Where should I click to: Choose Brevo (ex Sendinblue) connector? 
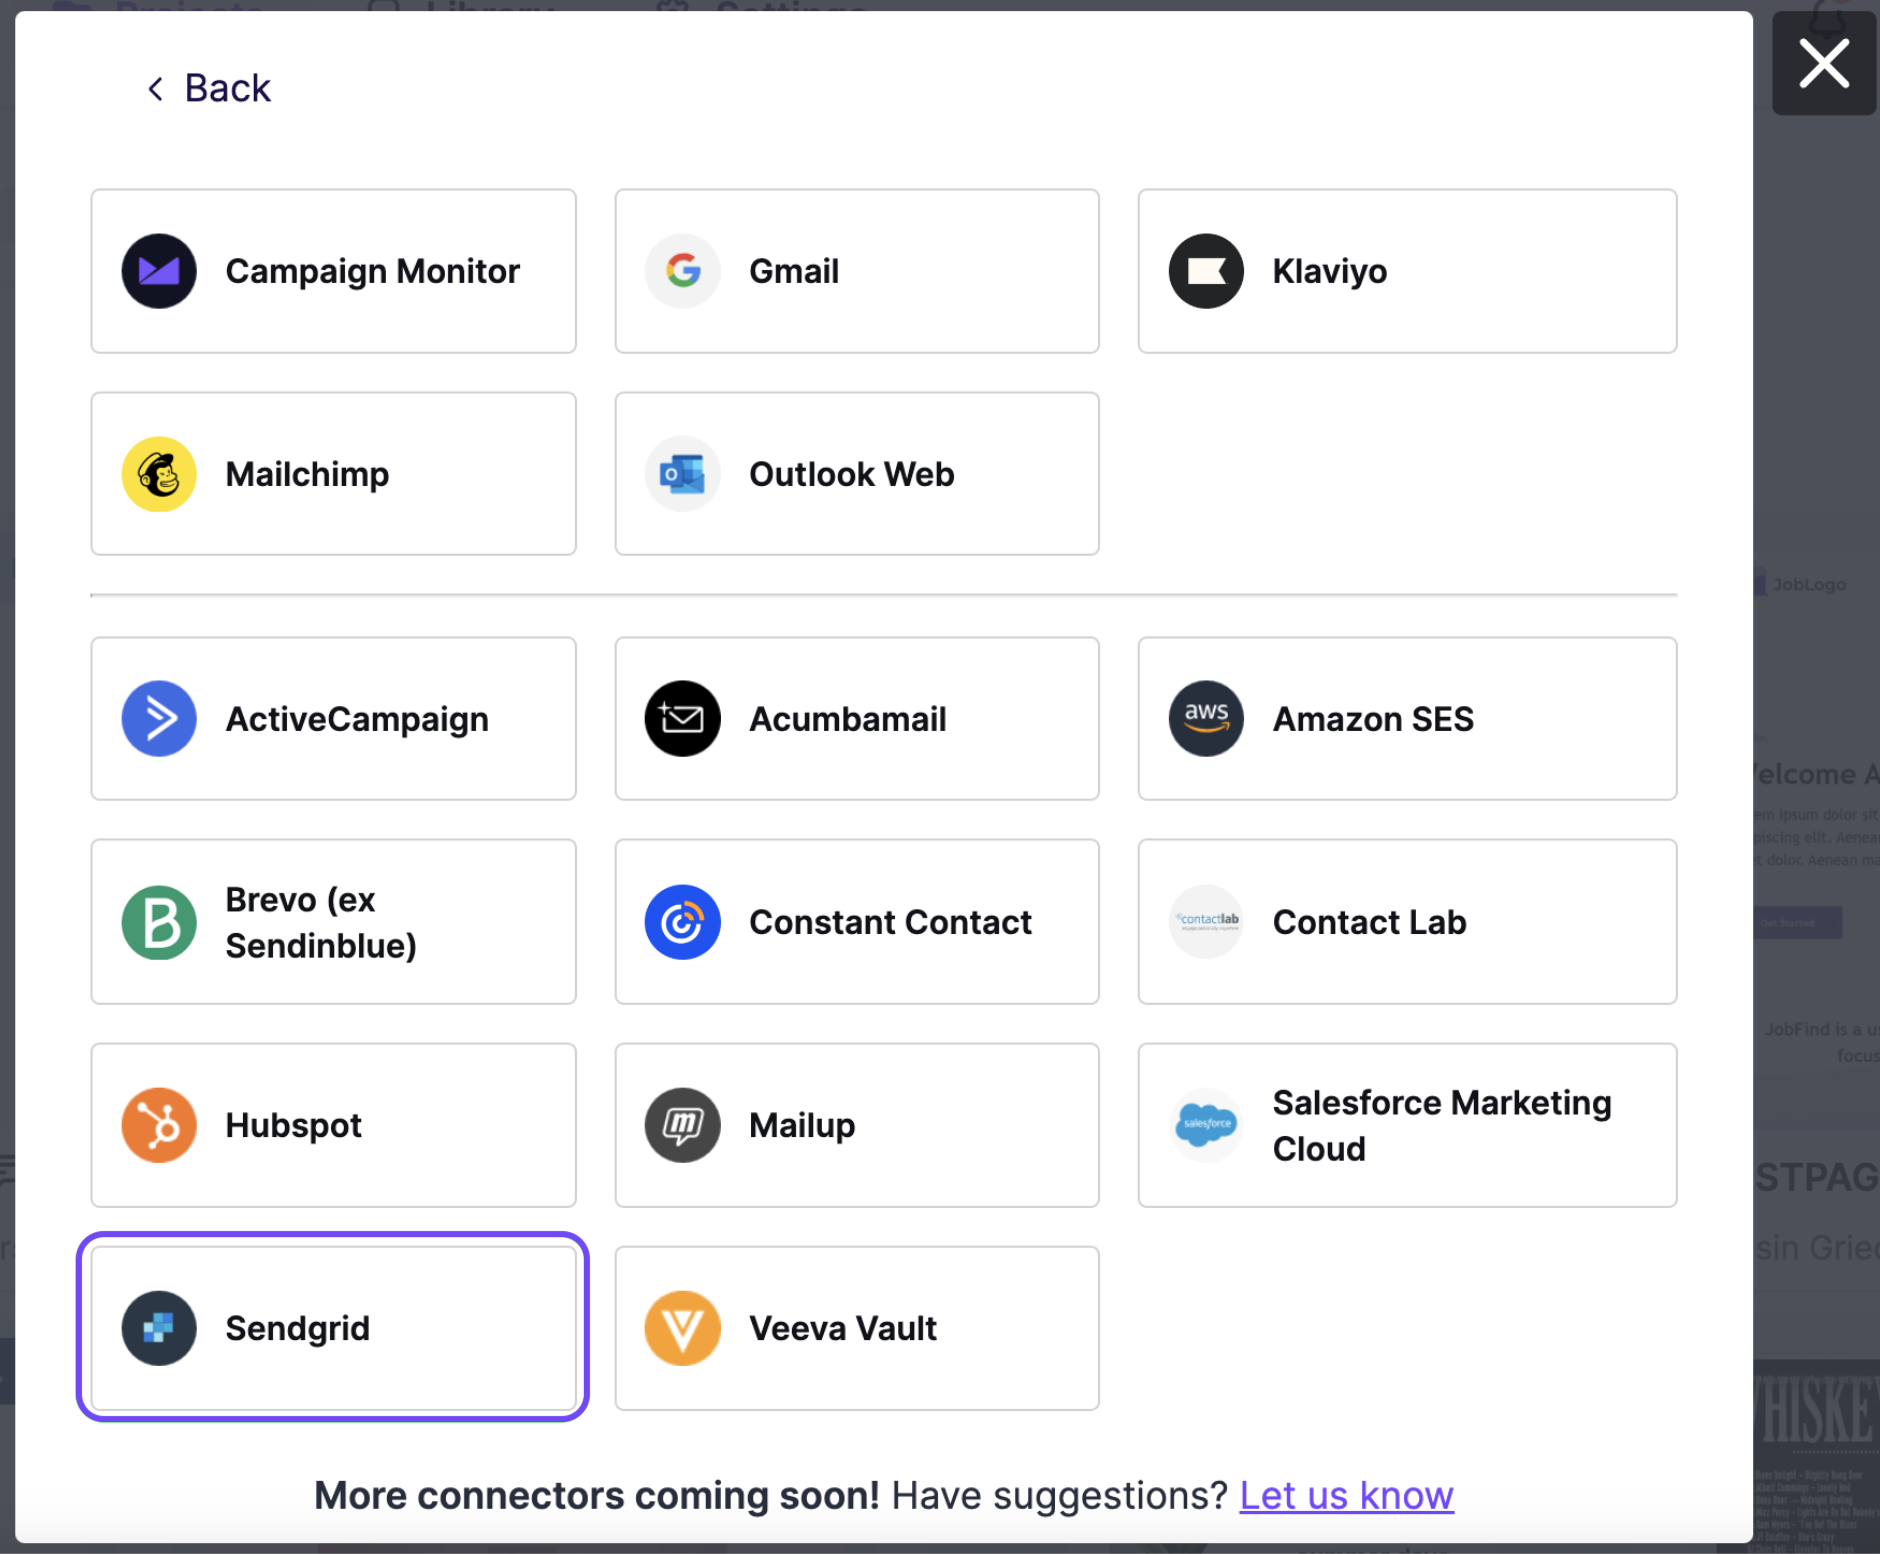(333, 922)
